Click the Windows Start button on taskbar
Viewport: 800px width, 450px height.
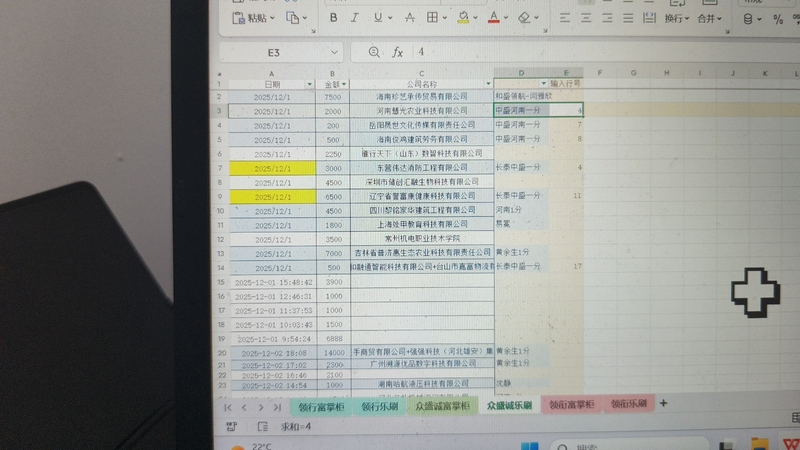click(x=529, y=445)
